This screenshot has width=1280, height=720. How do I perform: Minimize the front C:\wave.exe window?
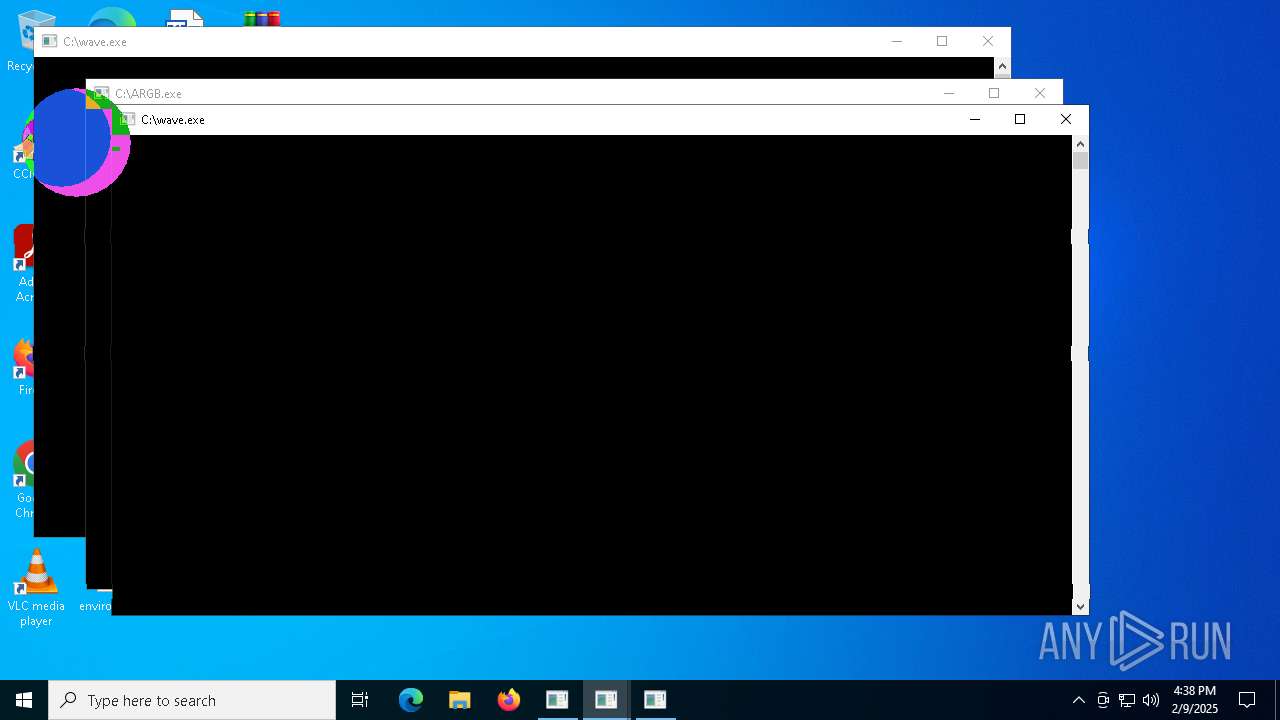tap(975, 119)
